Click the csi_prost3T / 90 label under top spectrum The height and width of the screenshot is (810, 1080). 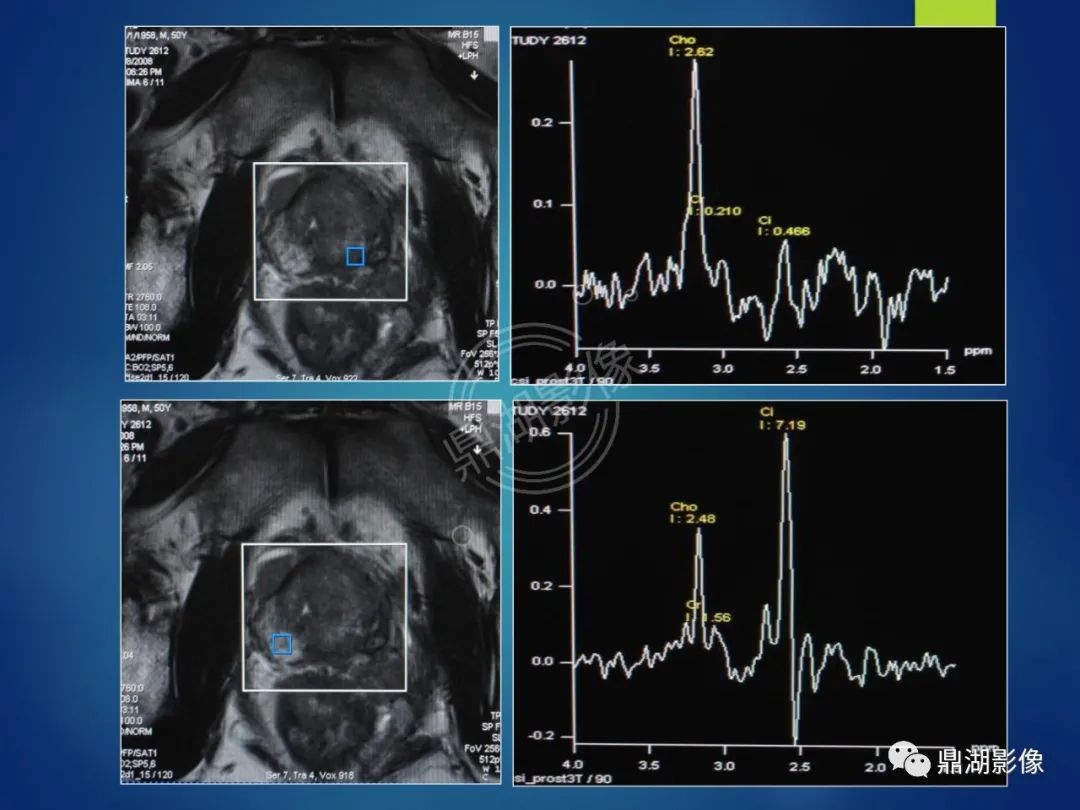tap(562, 380)
